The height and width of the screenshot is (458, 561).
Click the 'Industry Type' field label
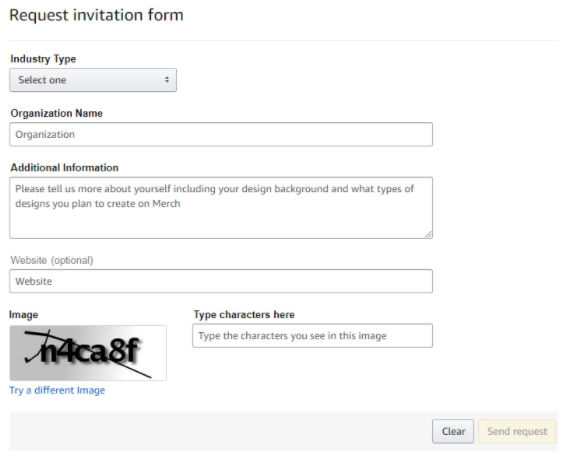(43, 59)
